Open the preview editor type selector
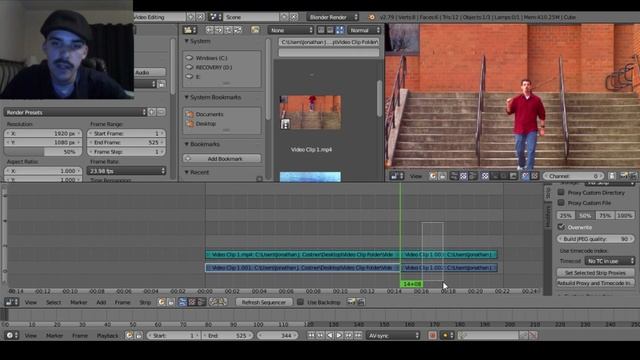640x360 pixels. click(x=397, y=176)
